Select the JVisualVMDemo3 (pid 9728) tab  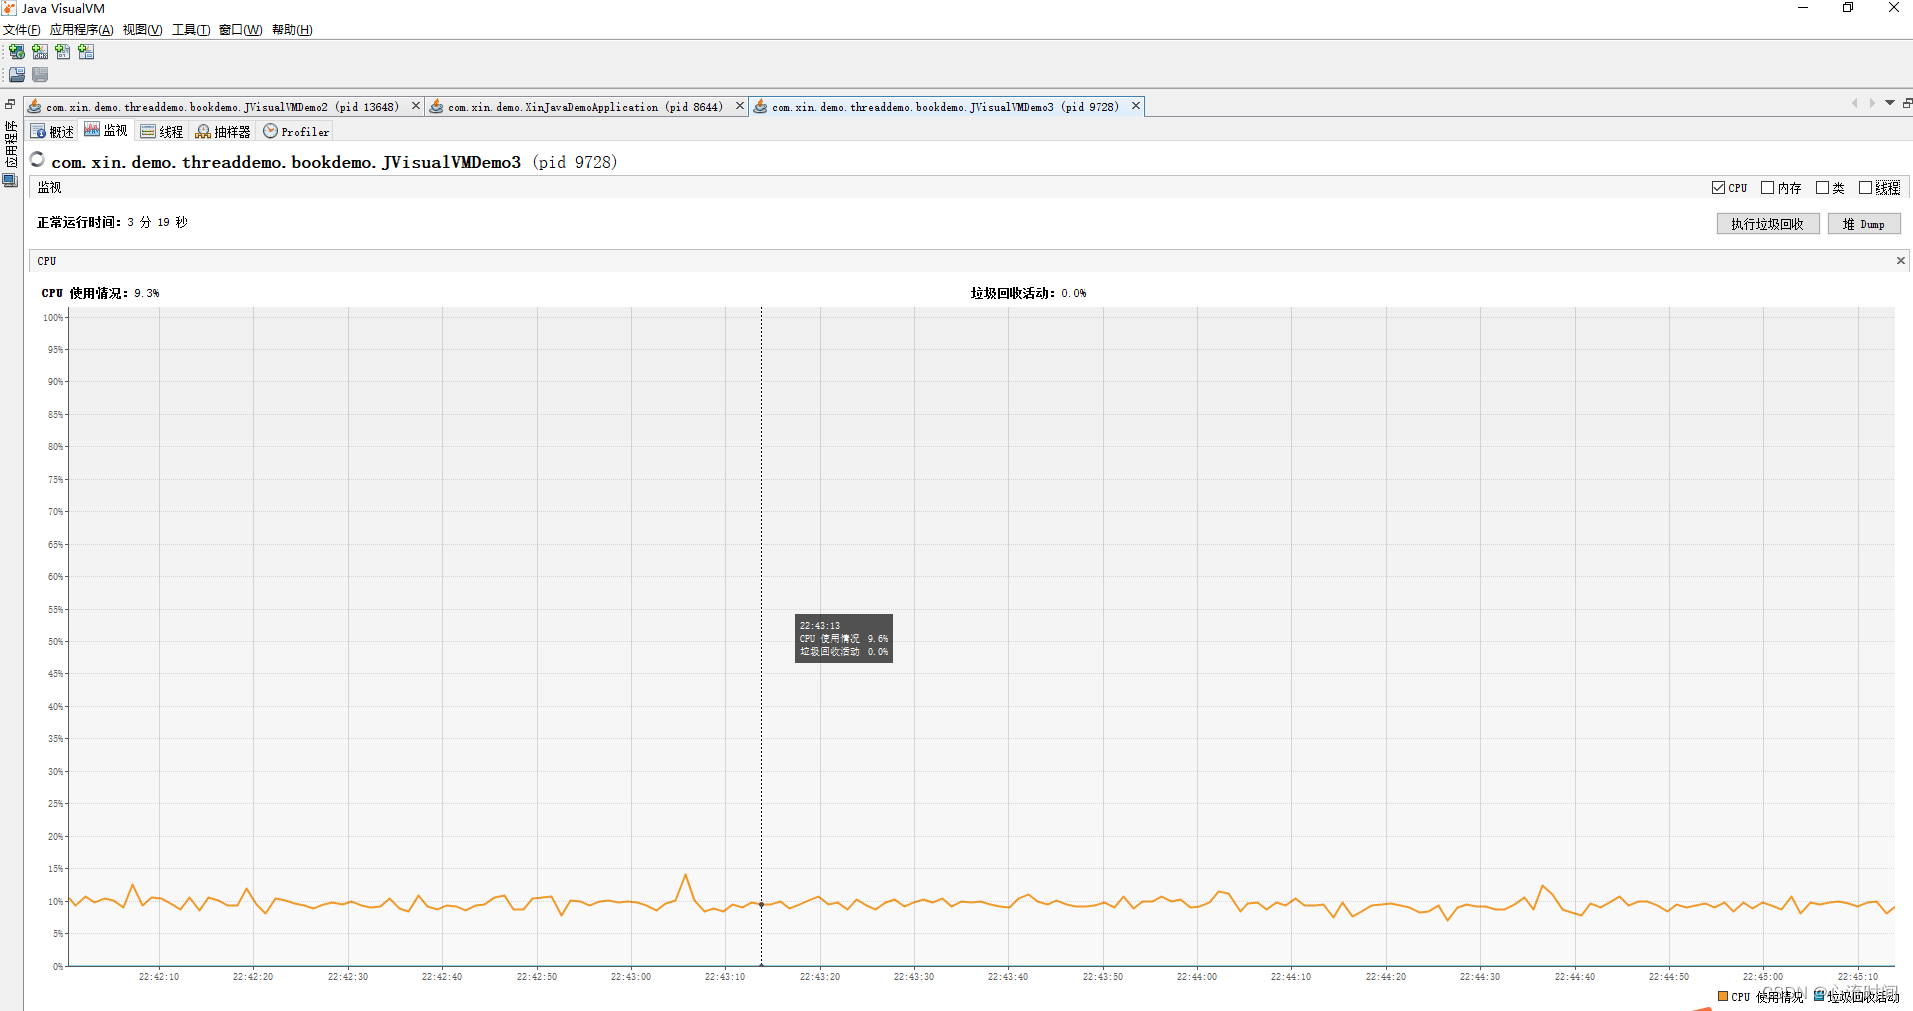(945, 107)
